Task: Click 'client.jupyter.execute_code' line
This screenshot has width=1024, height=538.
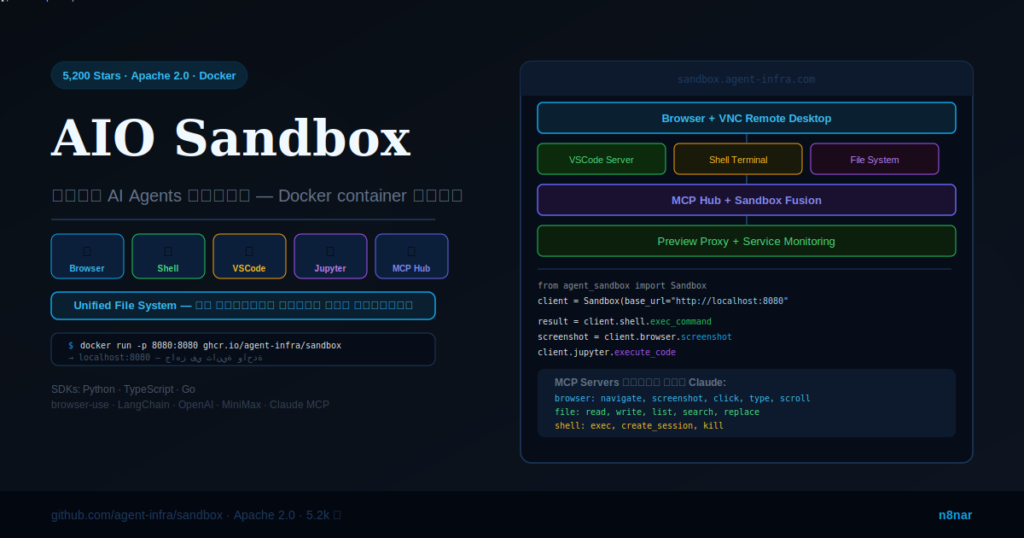Action: [607, 353]
